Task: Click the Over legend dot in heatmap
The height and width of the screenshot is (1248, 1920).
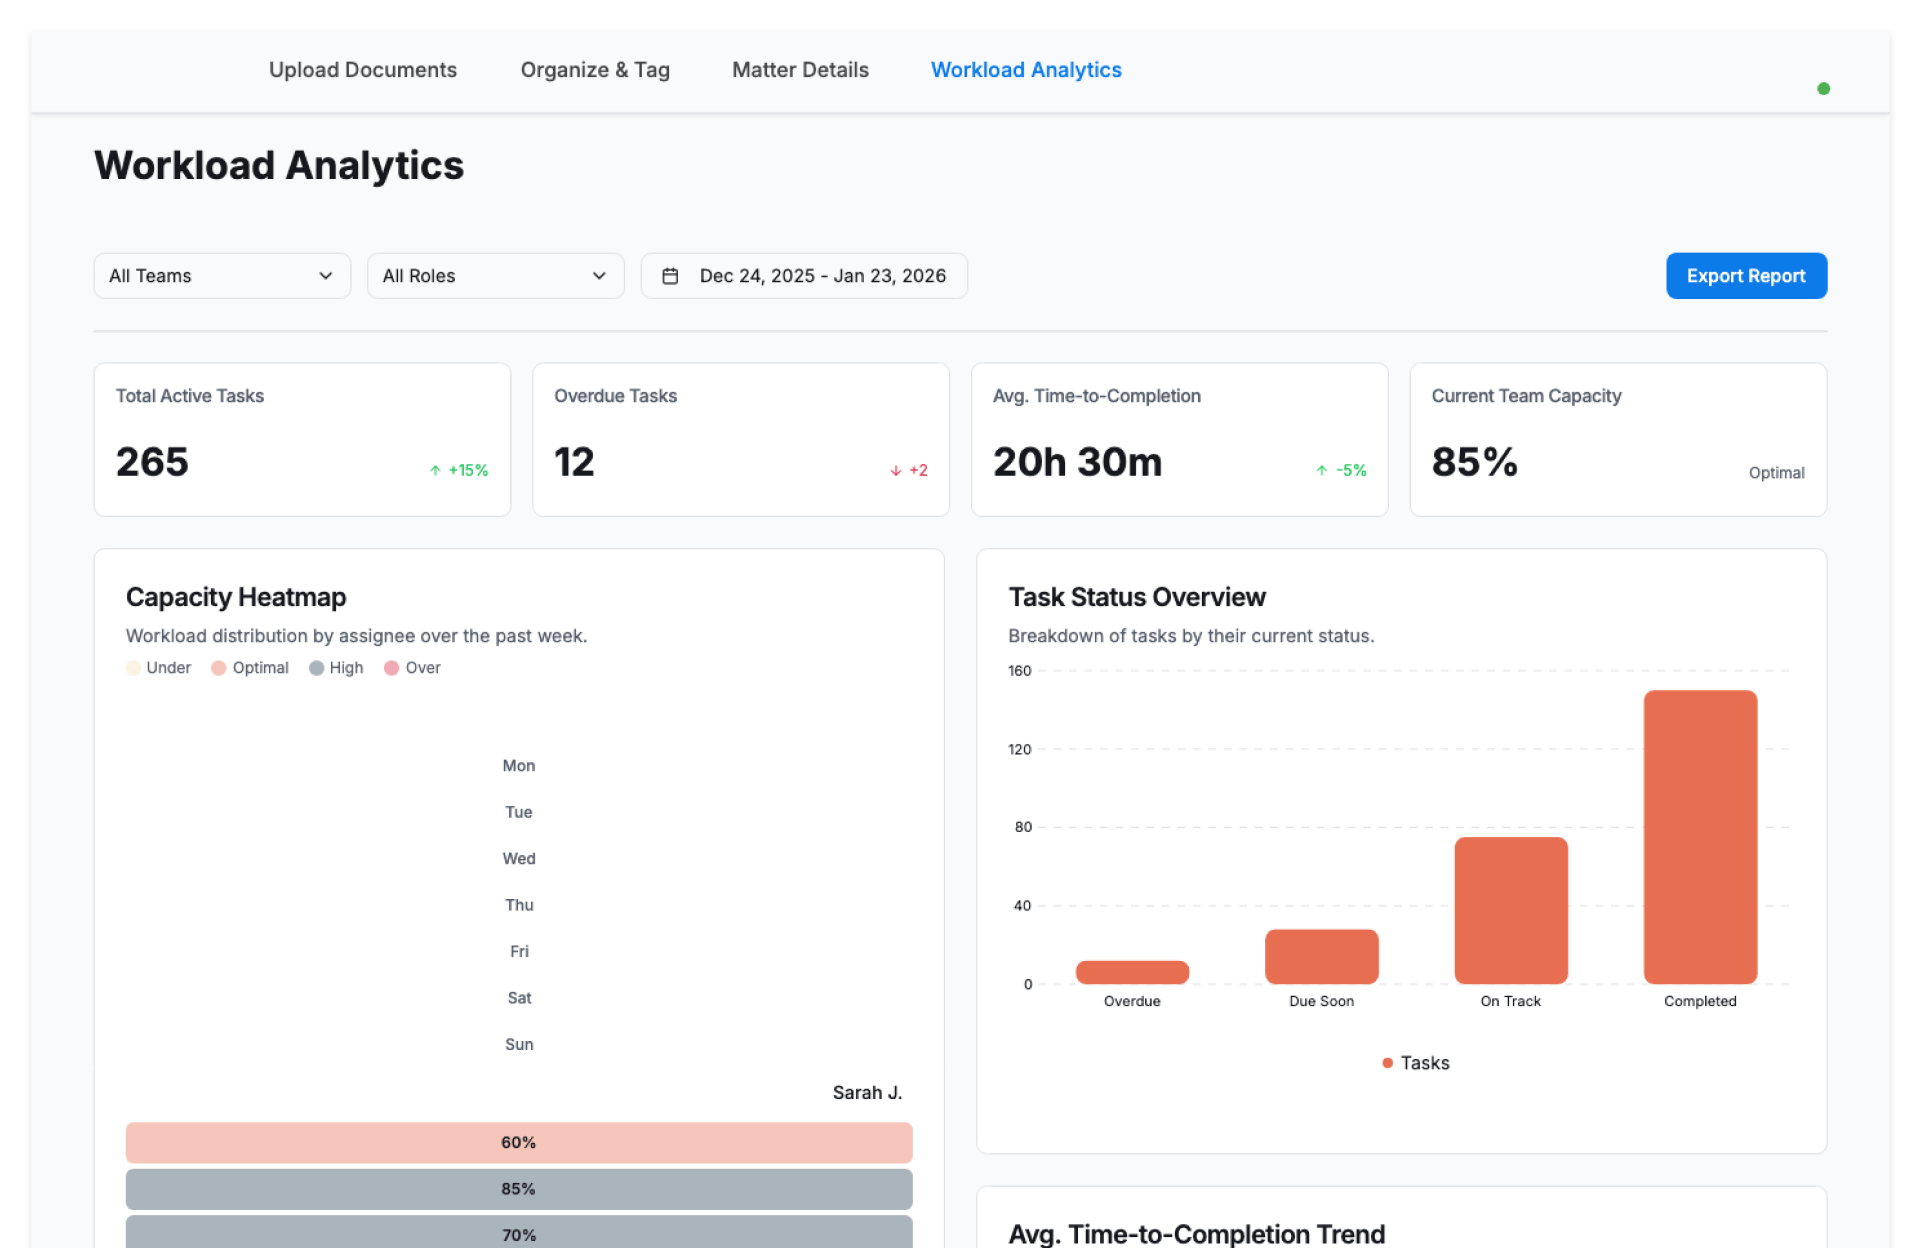Action: coord(392,668)
